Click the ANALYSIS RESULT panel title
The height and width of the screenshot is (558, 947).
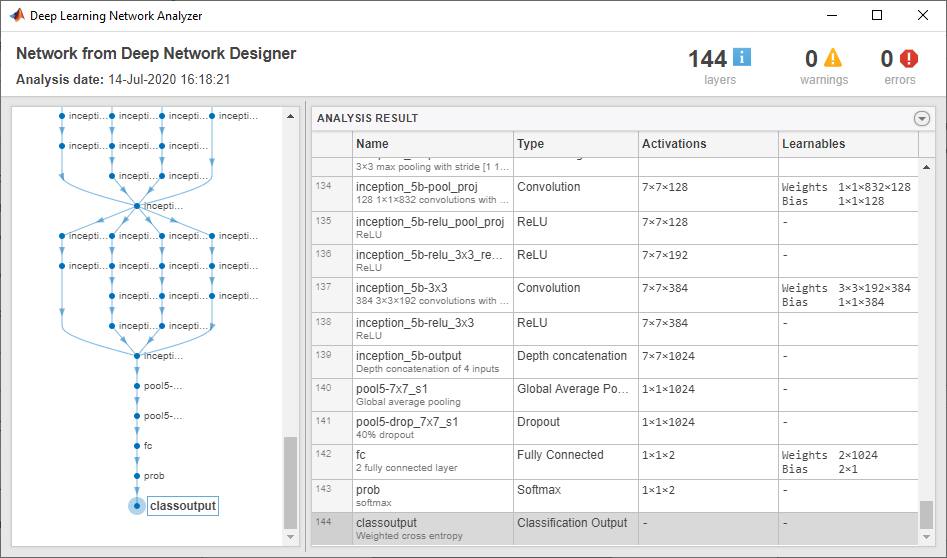(x=367, y=118)
